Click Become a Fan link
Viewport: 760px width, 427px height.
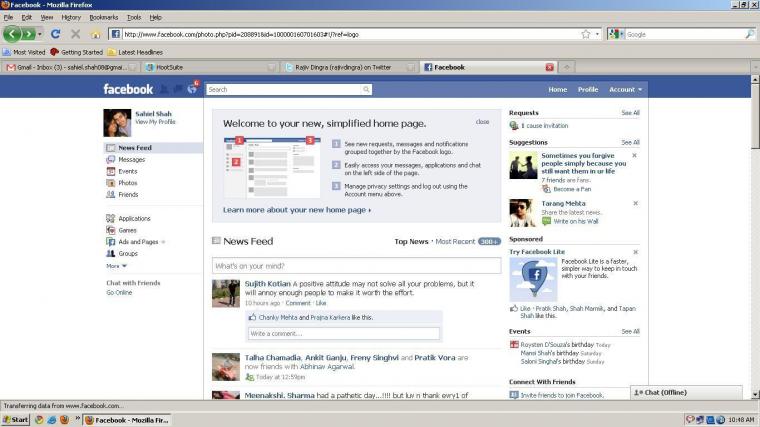coord(572,189)
